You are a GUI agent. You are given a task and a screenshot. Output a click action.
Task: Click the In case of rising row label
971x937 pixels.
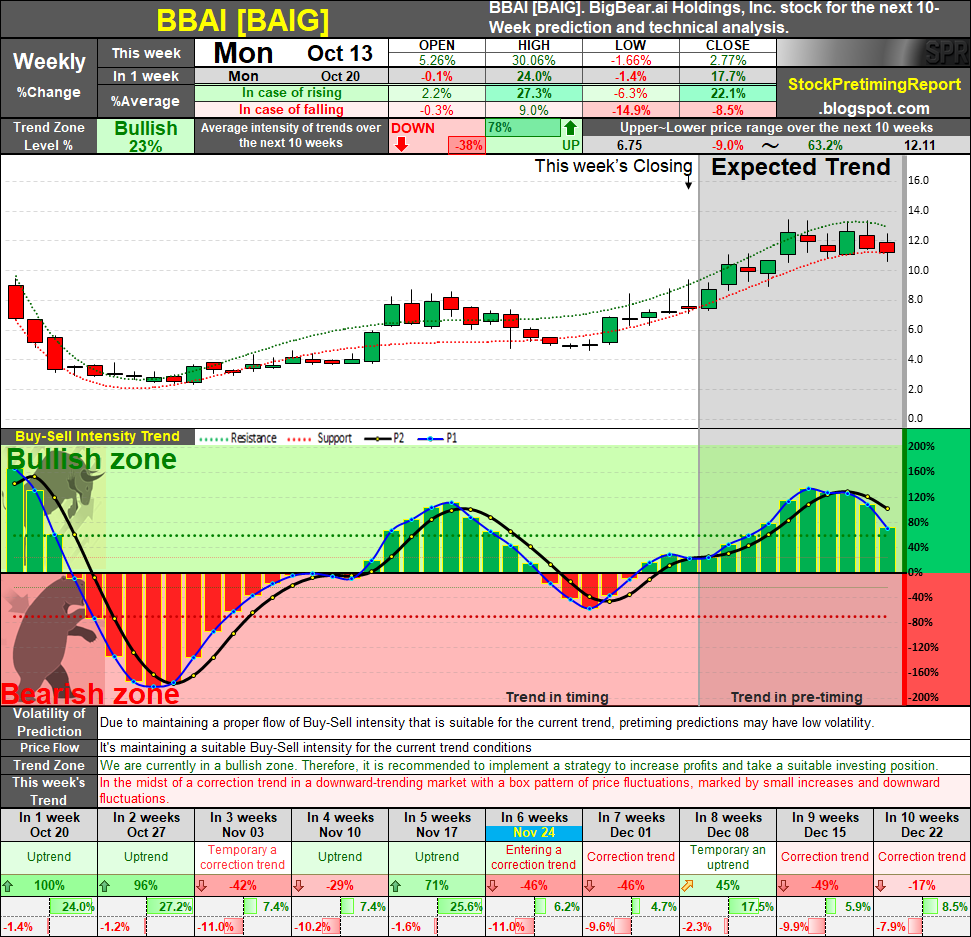pos(292,93)
